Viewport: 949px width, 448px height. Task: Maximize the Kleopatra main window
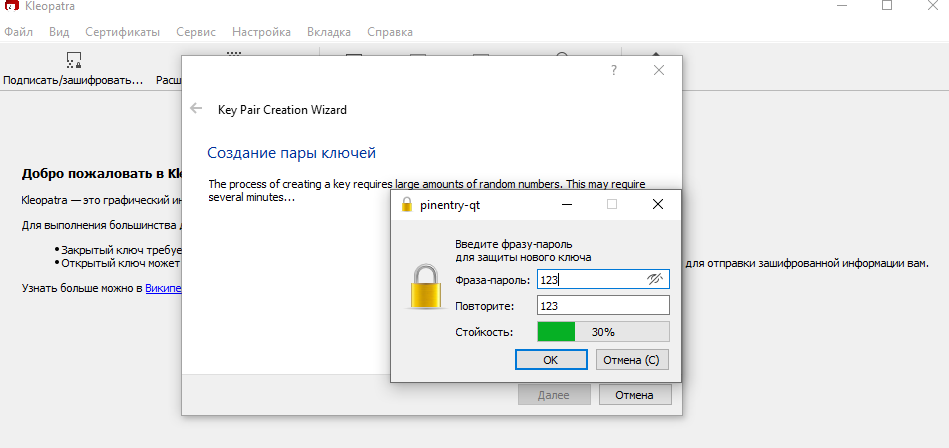(x=887, y=5)
